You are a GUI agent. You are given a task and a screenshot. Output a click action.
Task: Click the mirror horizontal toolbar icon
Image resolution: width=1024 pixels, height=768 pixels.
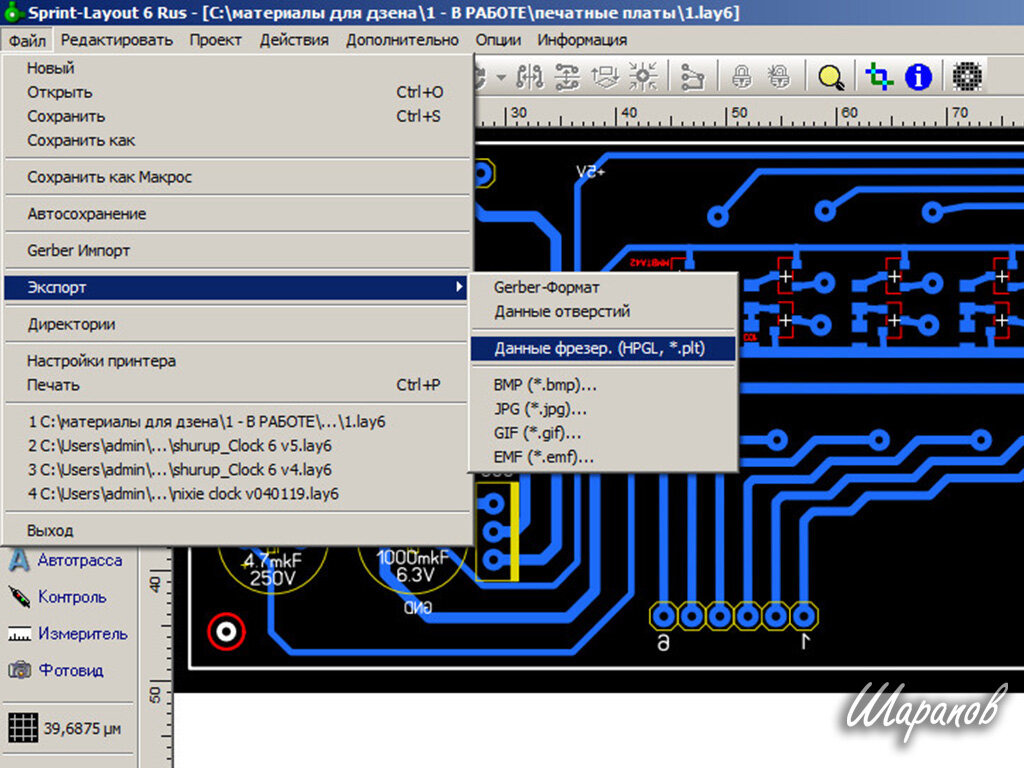tap(530, 76)
